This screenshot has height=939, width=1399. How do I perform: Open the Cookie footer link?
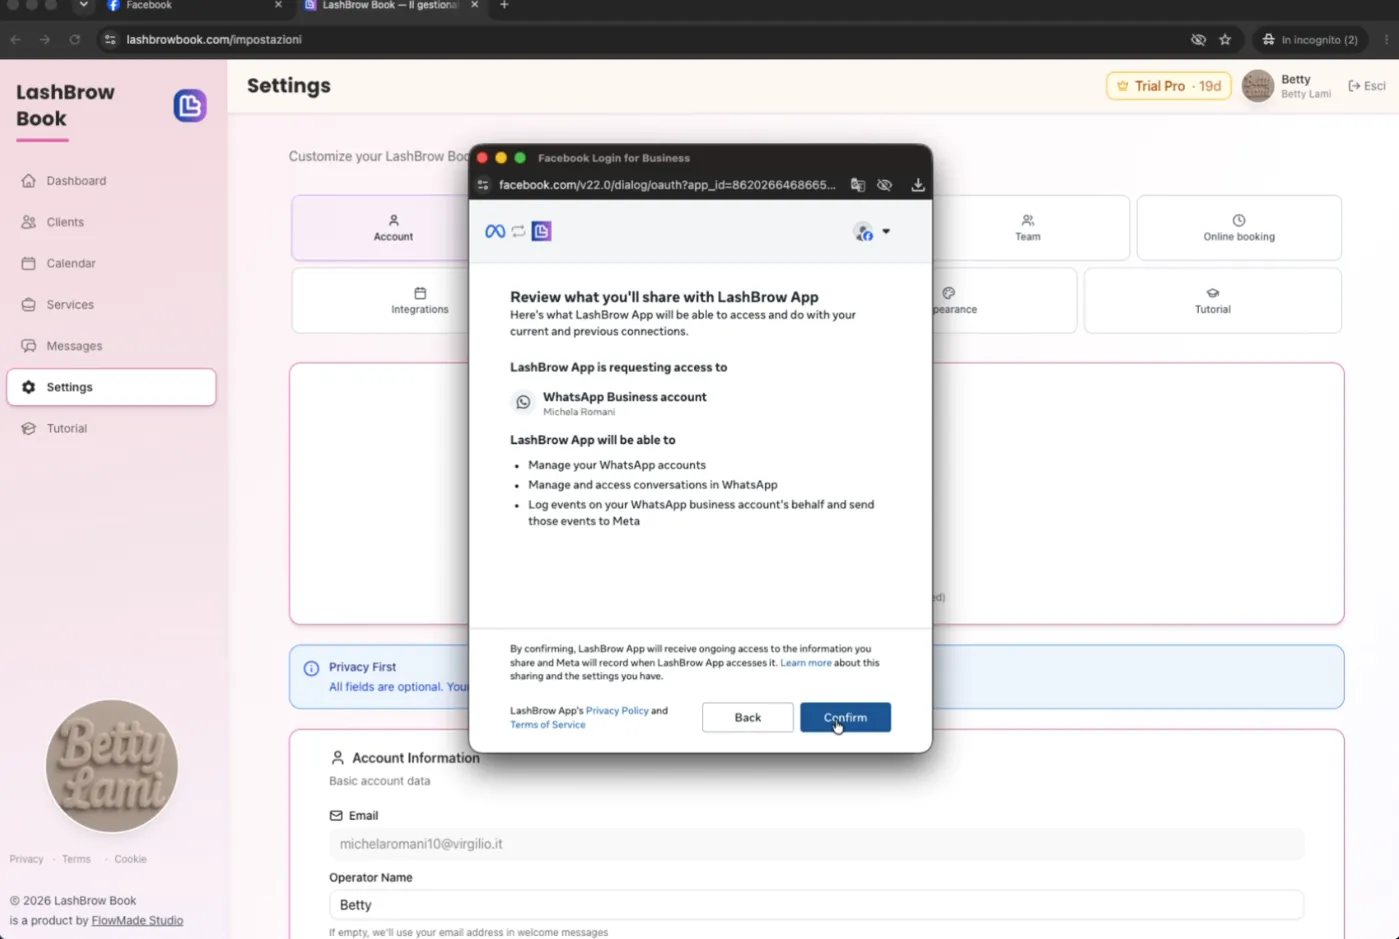click(x=130, y=859)
